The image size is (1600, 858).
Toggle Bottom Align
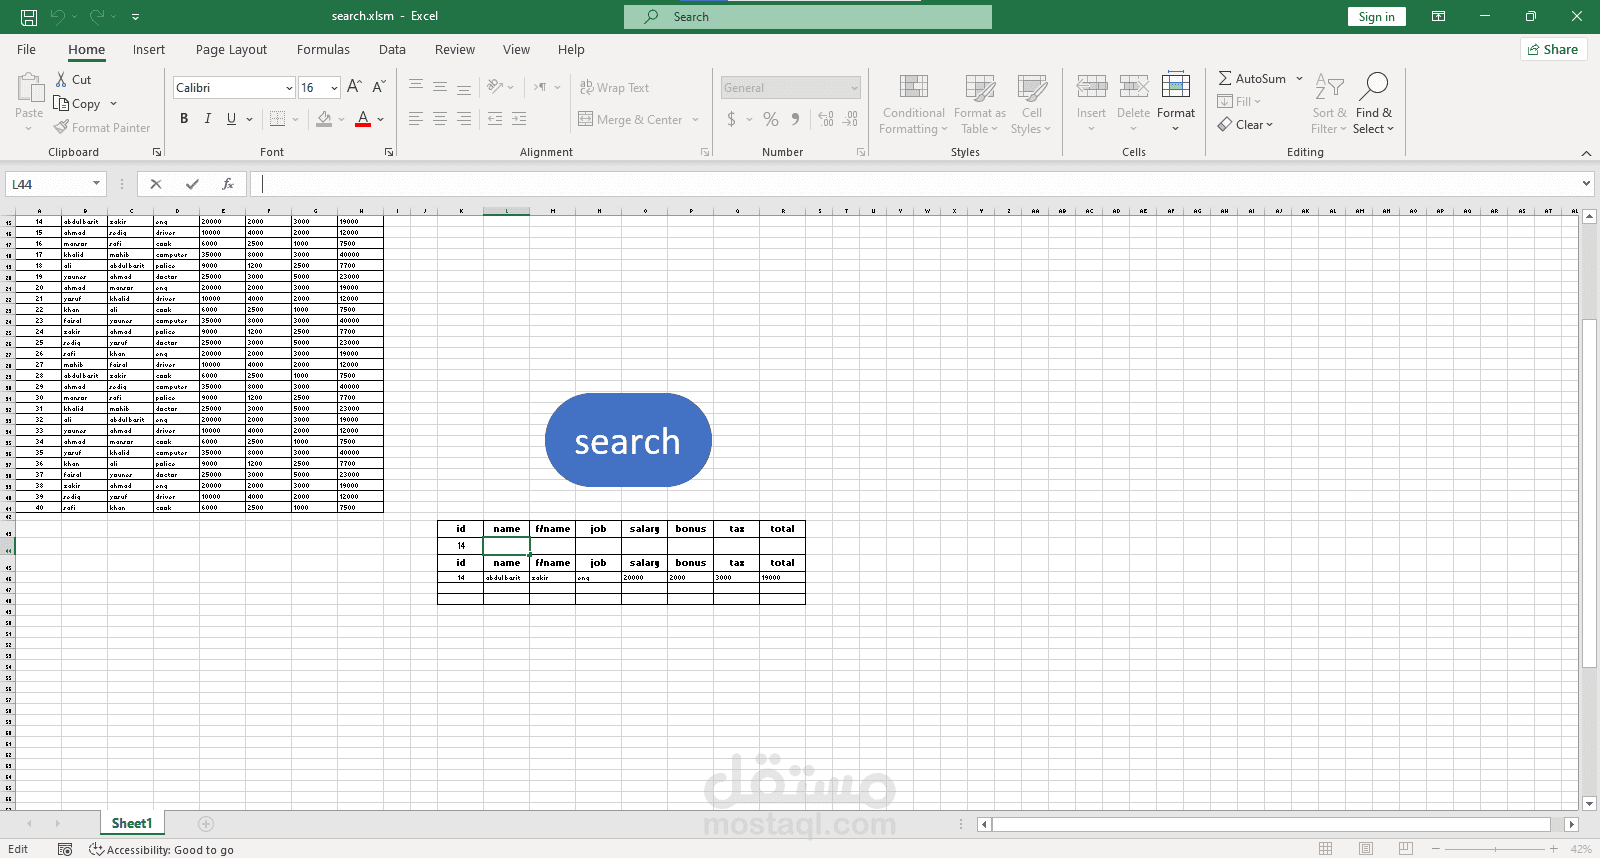coord(464,87)
